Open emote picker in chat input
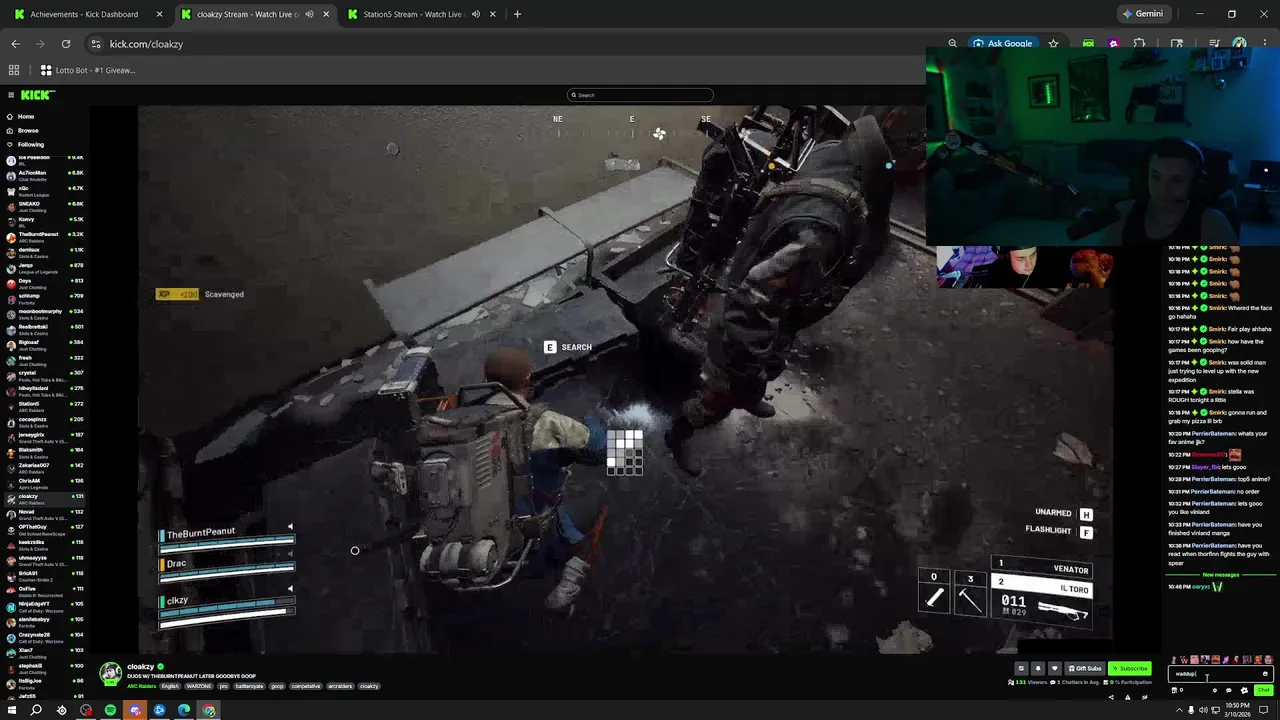 pyautogui.click(x=1265, y=674)
